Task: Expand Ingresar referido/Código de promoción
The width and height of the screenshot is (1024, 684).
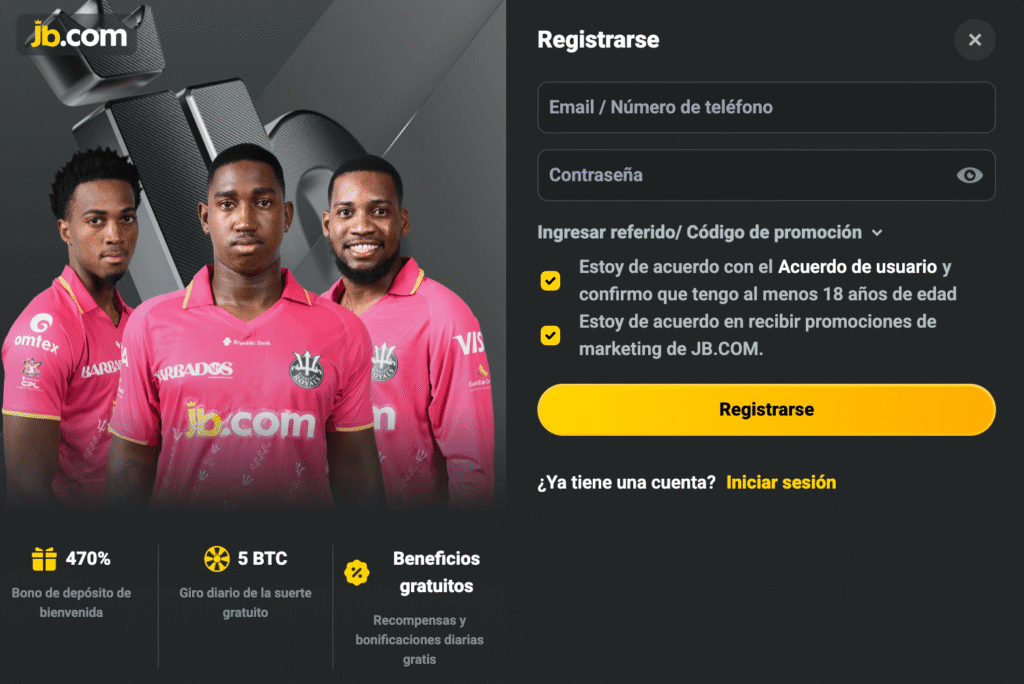Action: pyautogui.click(x=699, y=232)
